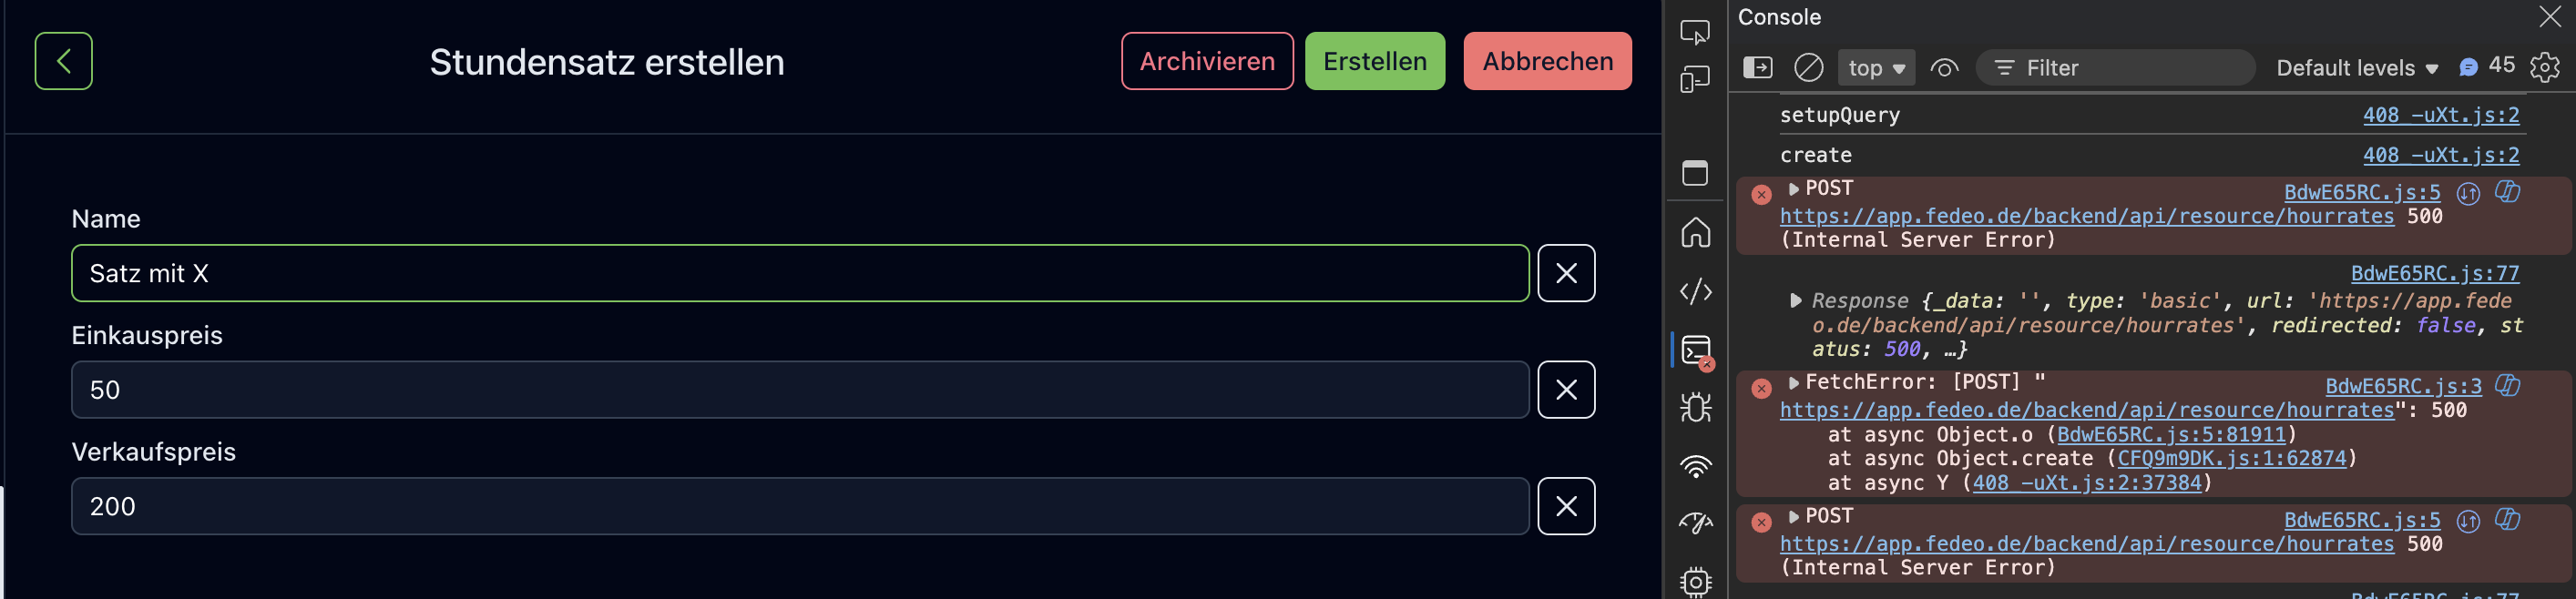
Task: Select the Inspect element tool icon
Action: [x=1695, y=33]
